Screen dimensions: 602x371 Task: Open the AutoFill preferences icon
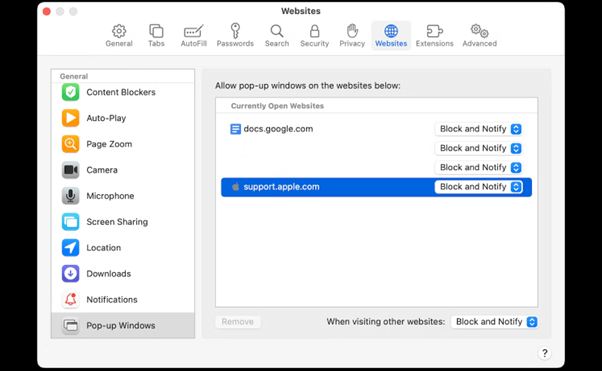click(194, 31)
